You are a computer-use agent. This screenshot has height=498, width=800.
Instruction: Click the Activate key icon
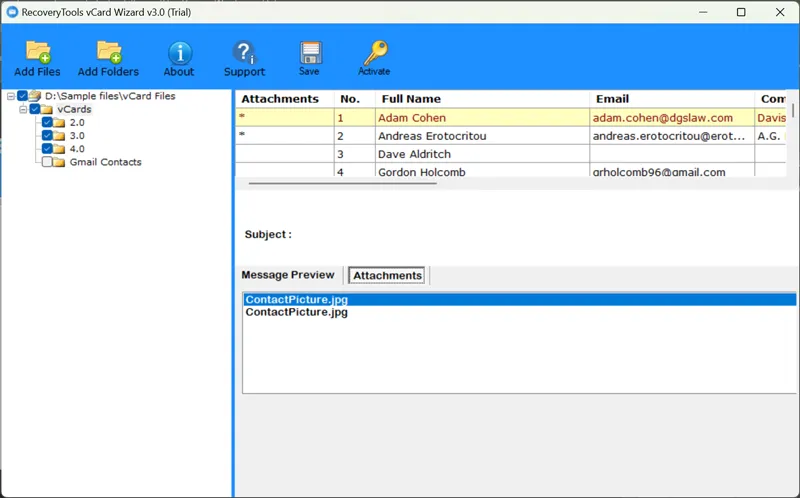pos(374,57)
